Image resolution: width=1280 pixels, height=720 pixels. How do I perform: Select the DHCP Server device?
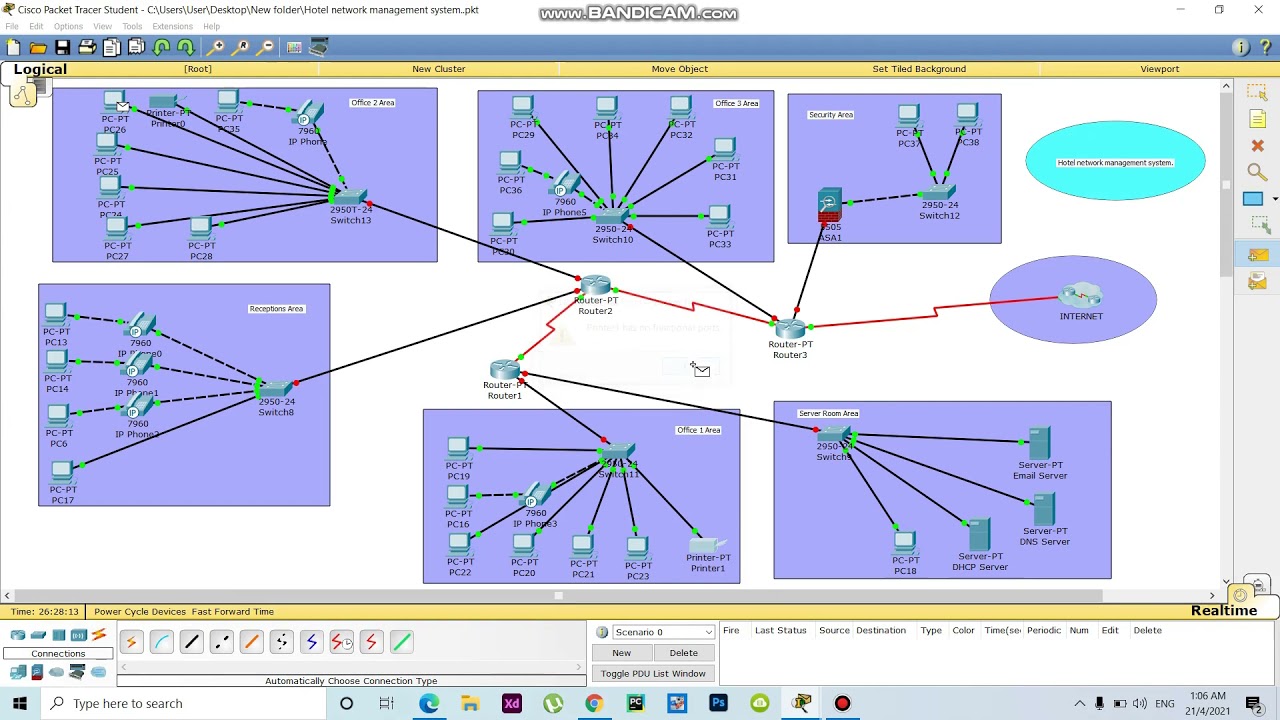978,535
